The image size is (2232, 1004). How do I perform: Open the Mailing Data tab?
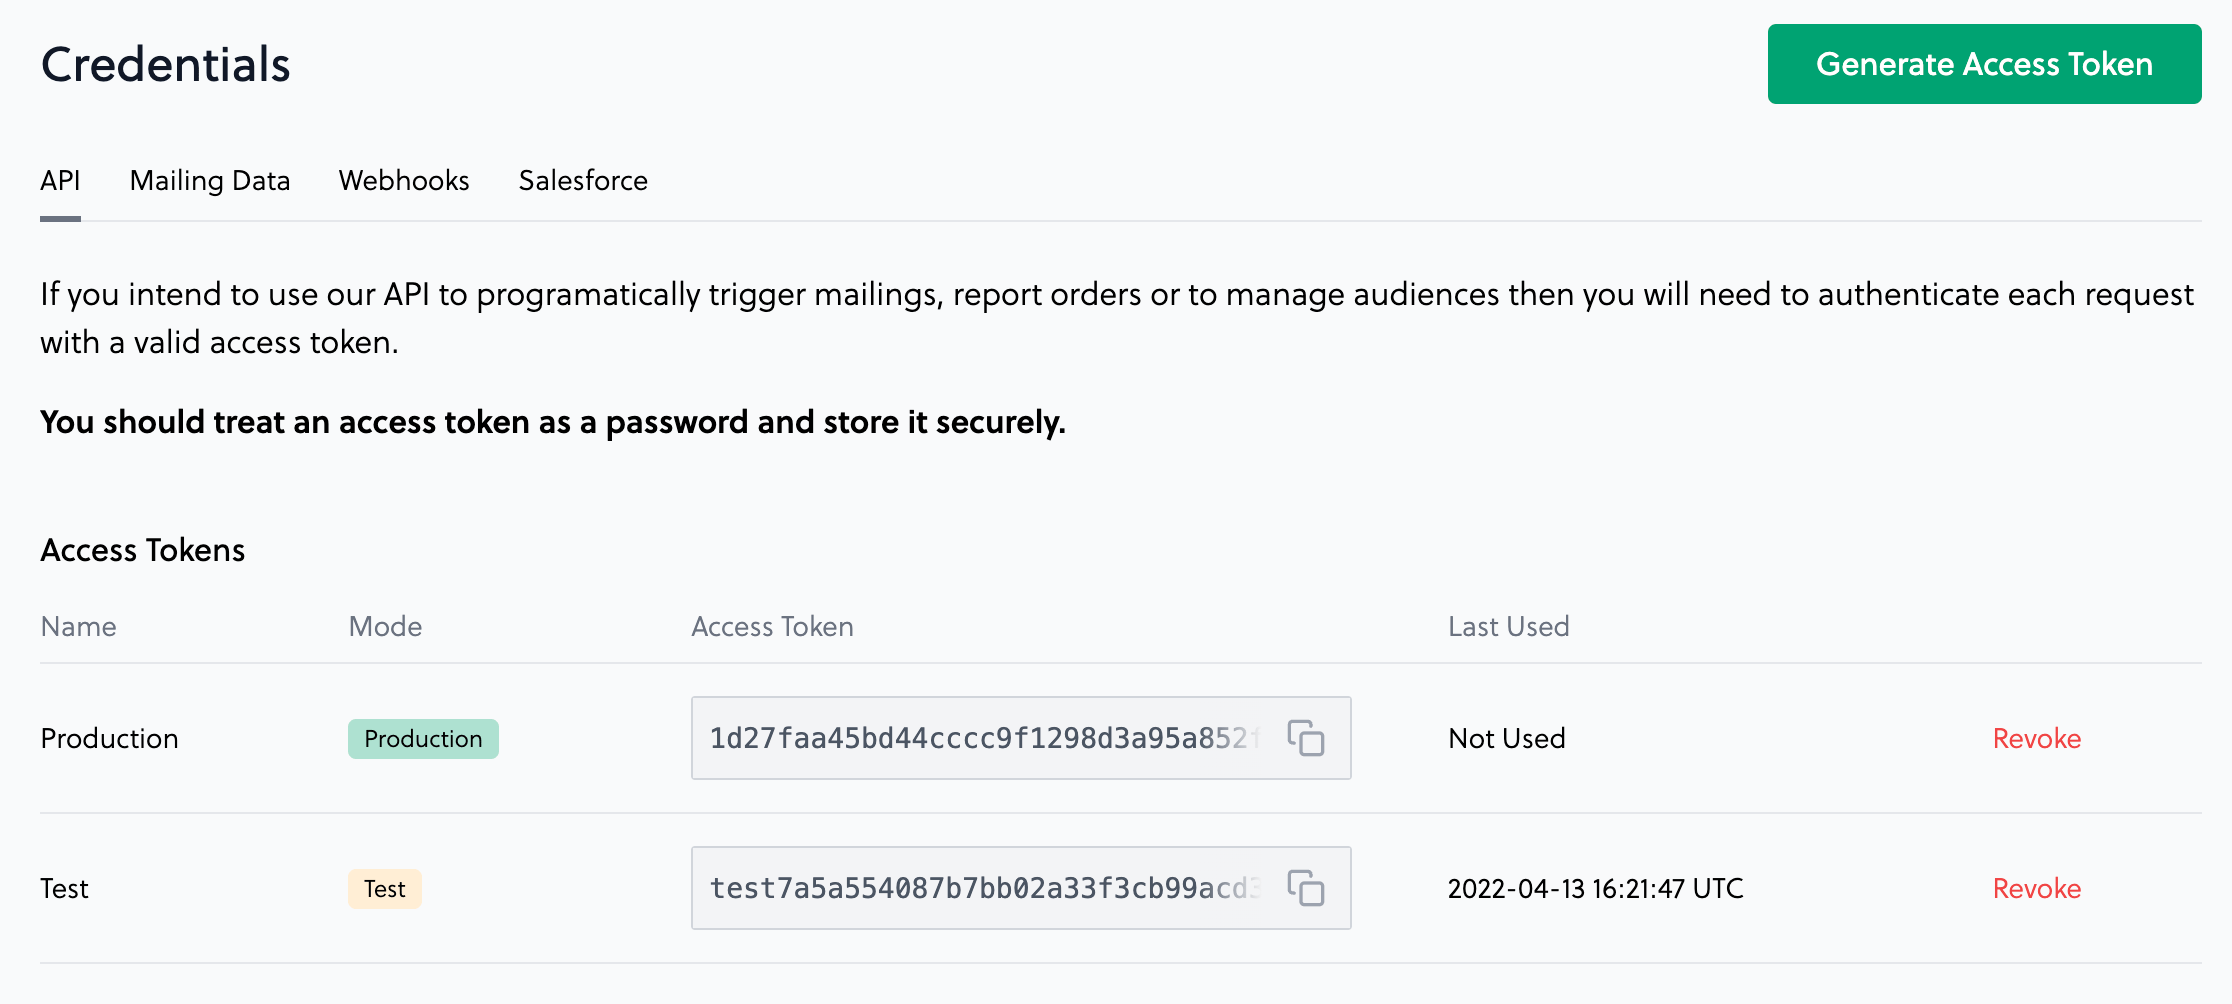pyautogui.click(x=210, y=181)
